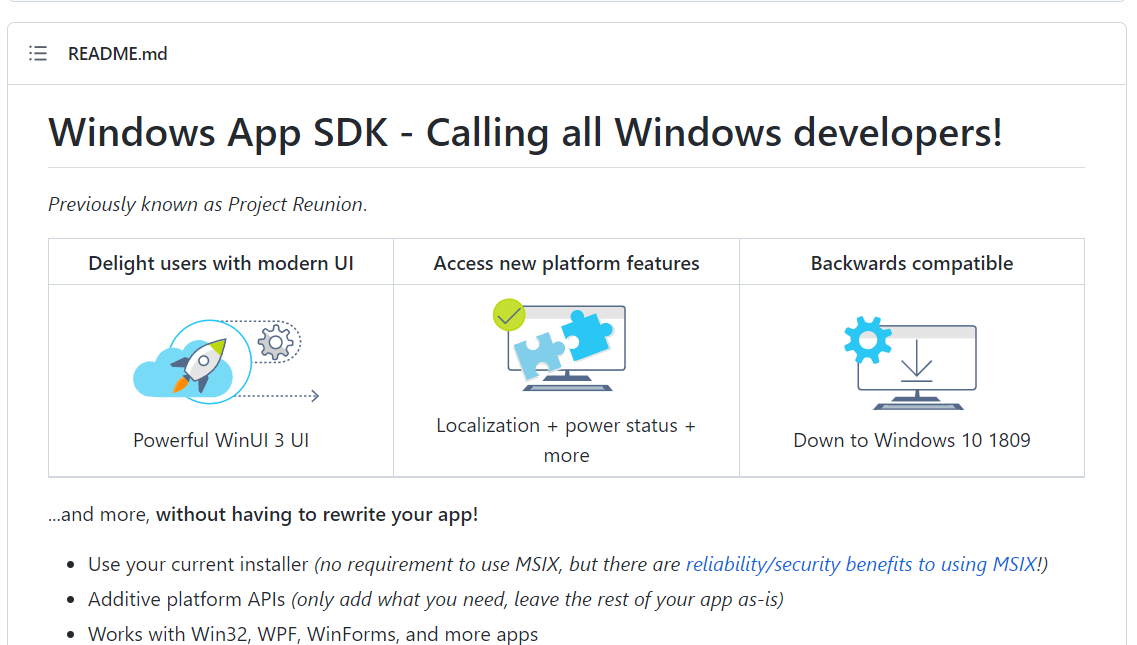
Task: Click 'Use your current installer' bullet text
Action: (198, 564)
